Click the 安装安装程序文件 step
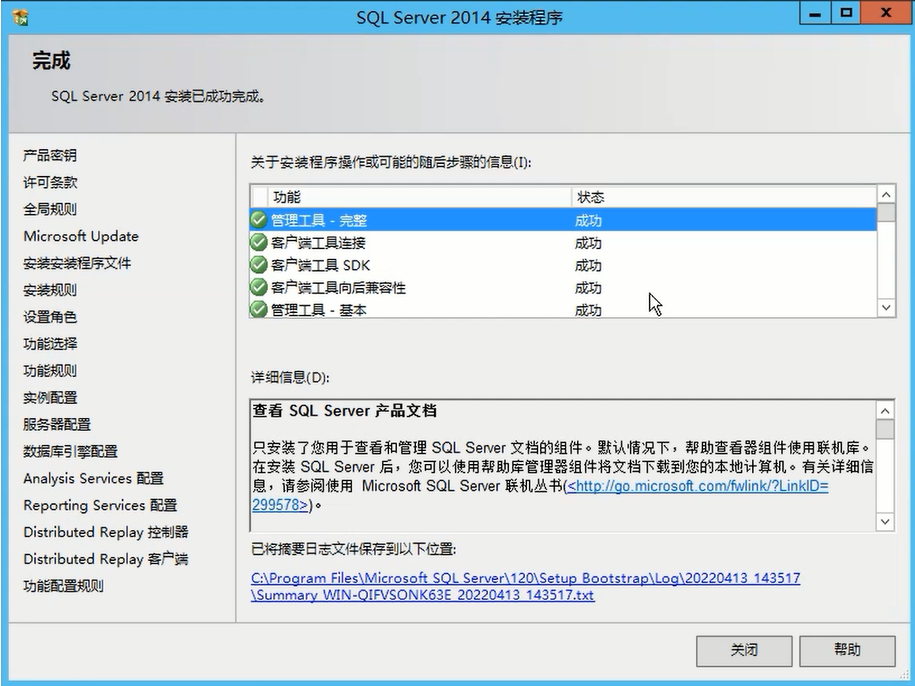Screen dimensions: 915x686 [77, 263]
